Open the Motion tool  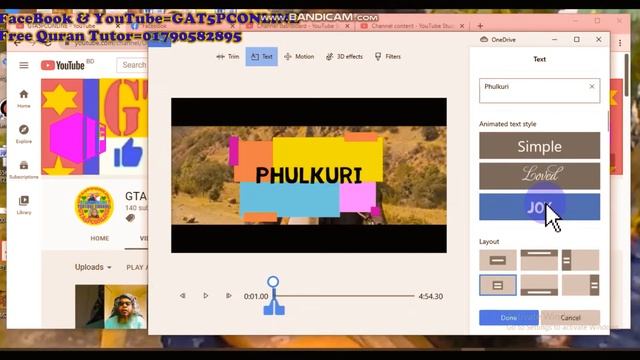pyautogui.click(x=299, y=57)
